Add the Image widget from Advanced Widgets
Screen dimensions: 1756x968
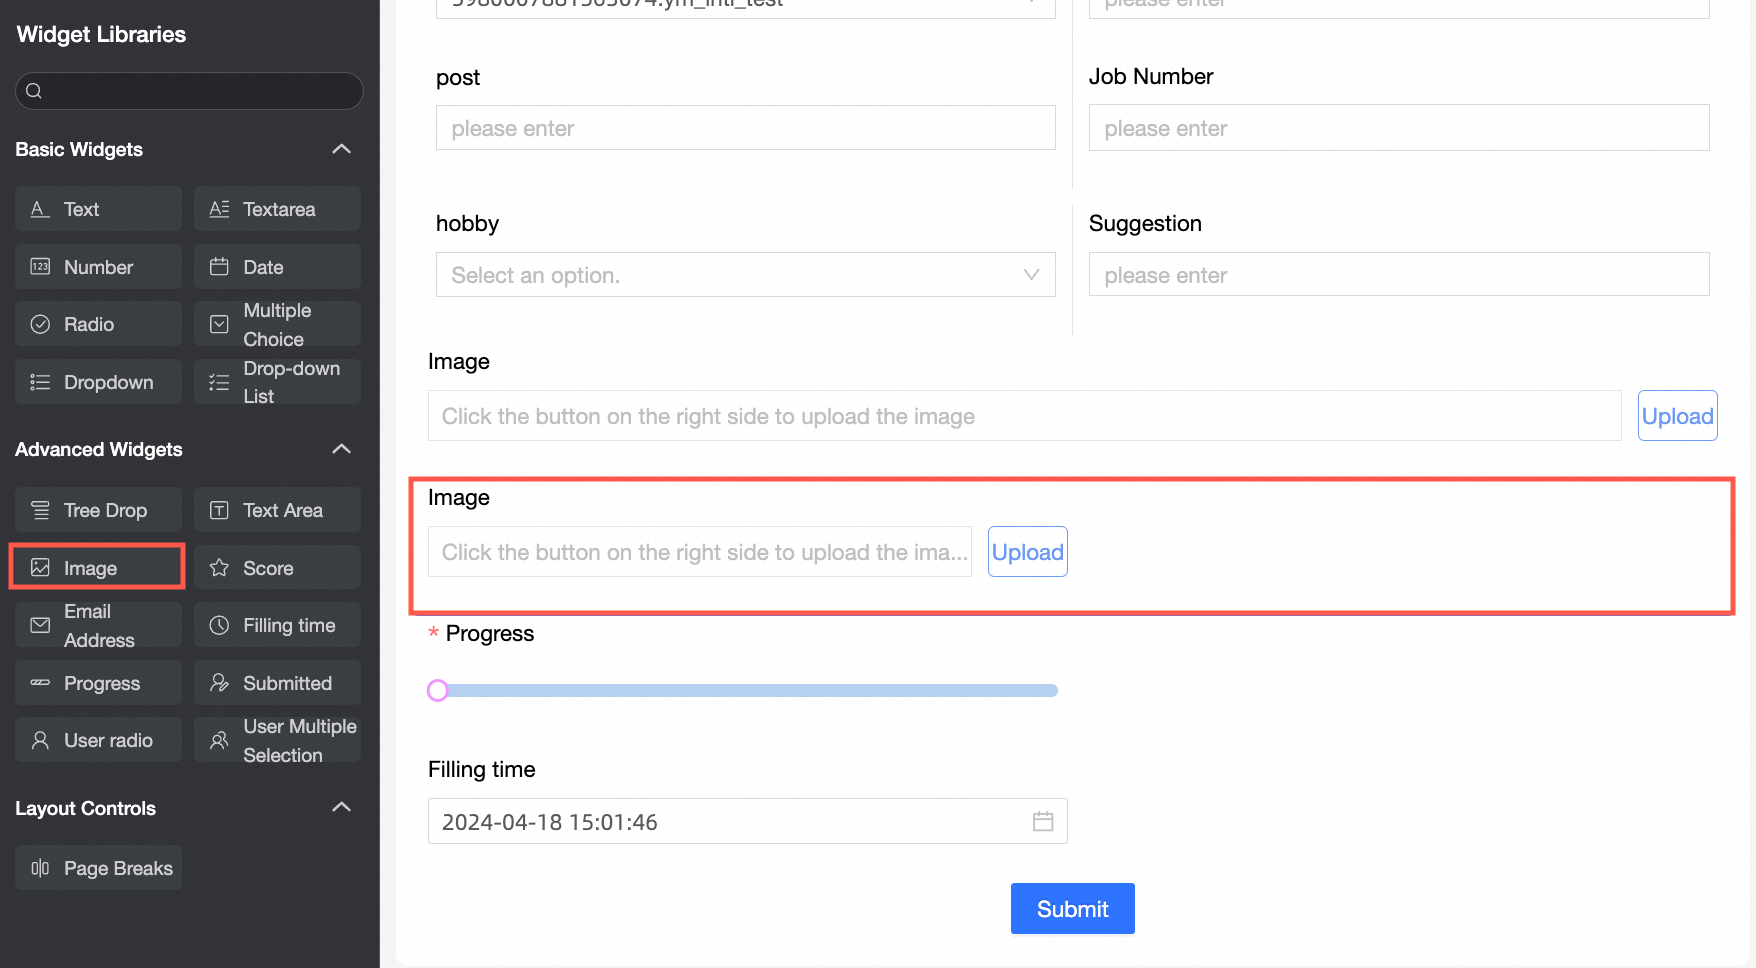[97, 568]
